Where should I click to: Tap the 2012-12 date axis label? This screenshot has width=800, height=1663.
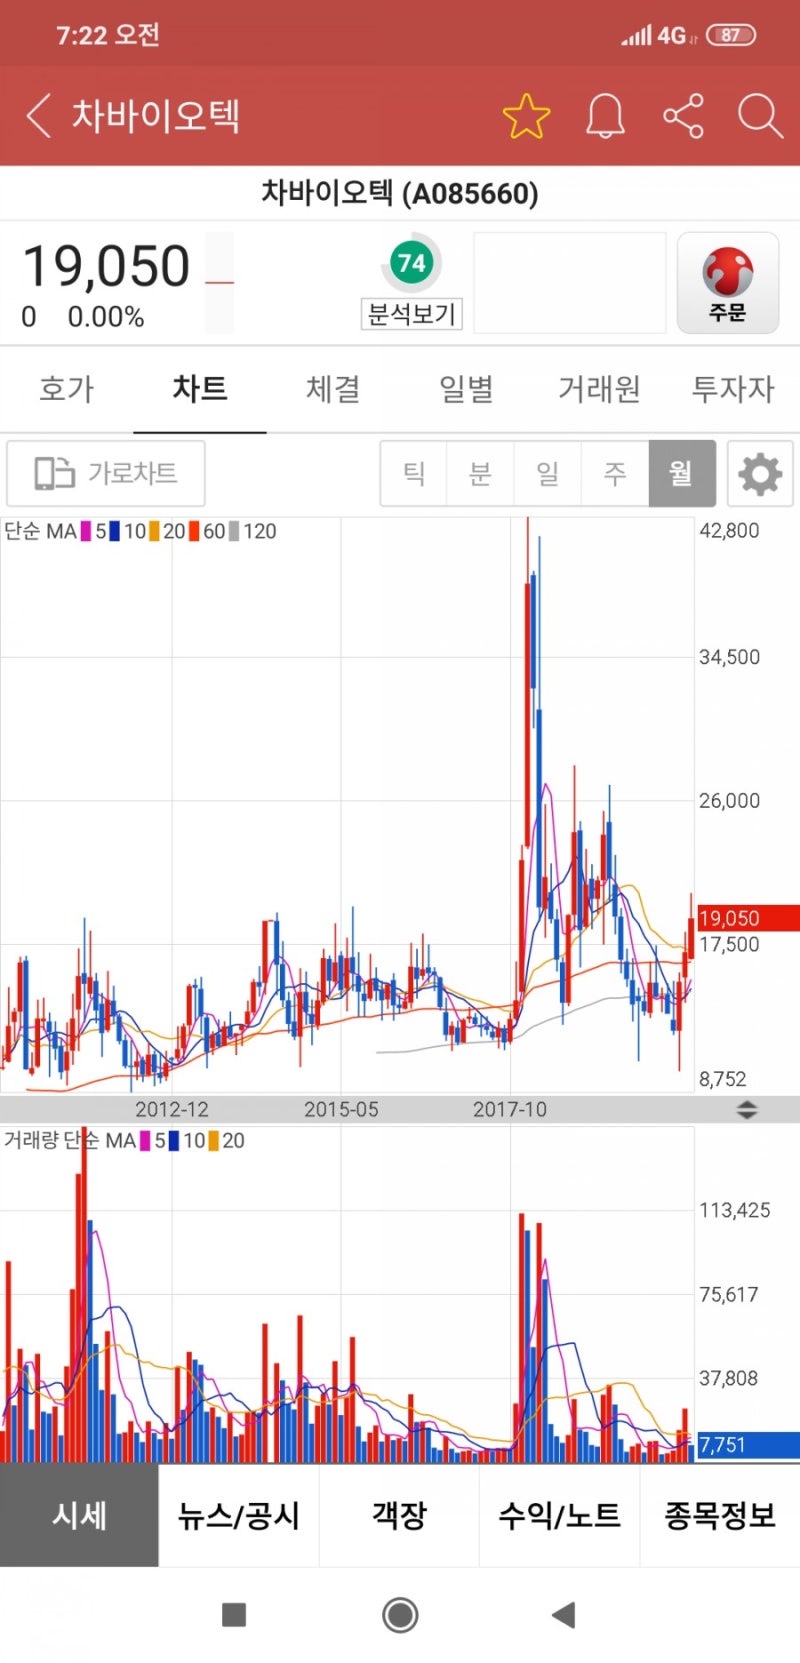coord(172,1109)
